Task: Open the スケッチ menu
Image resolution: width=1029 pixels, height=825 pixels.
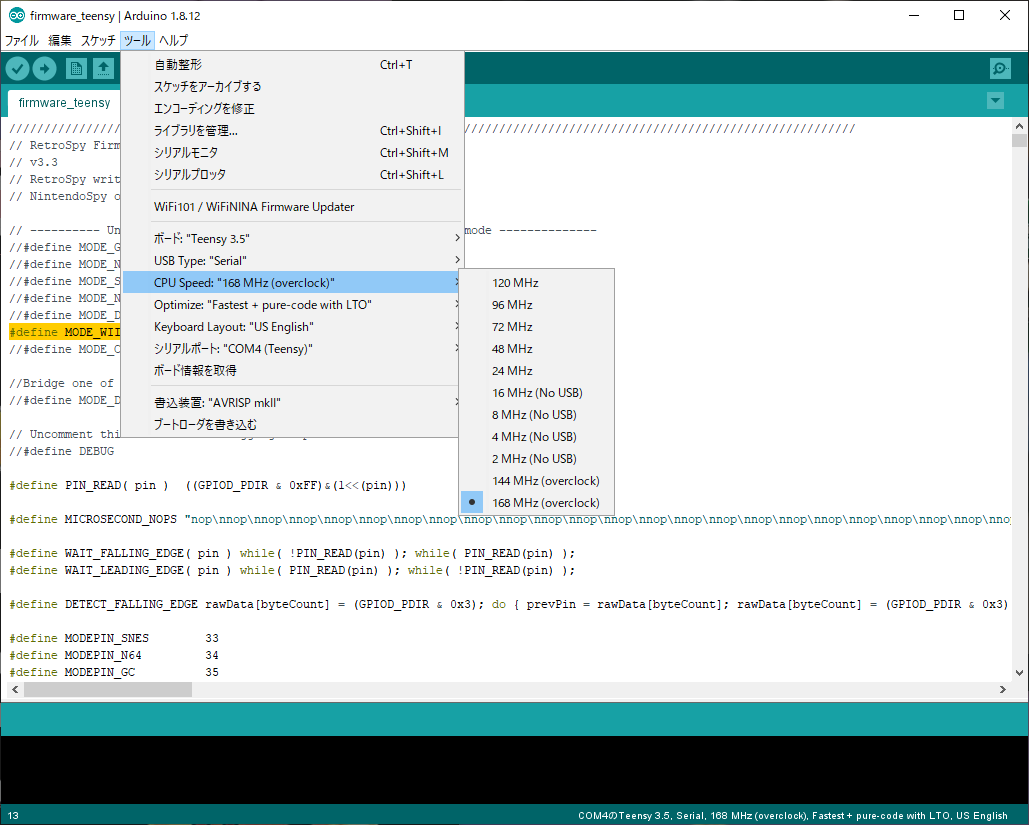Action: [98, 41]
